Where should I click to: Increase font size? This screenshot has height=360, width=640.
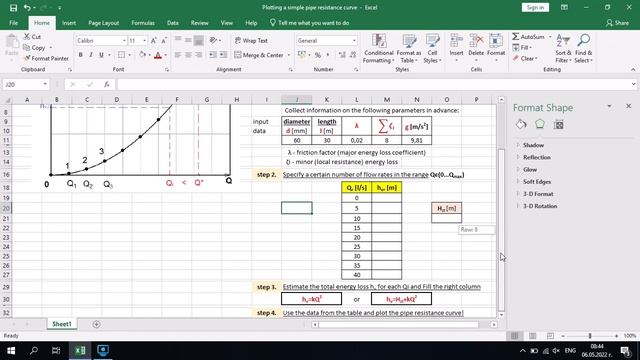153,40
